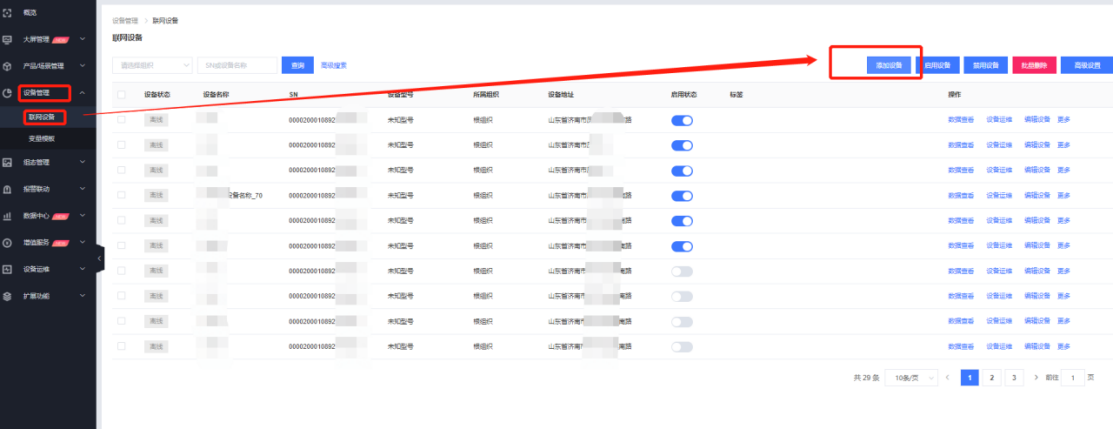
Task: Collapse the 设备管理 menu chevron
Action: [82, 93]
